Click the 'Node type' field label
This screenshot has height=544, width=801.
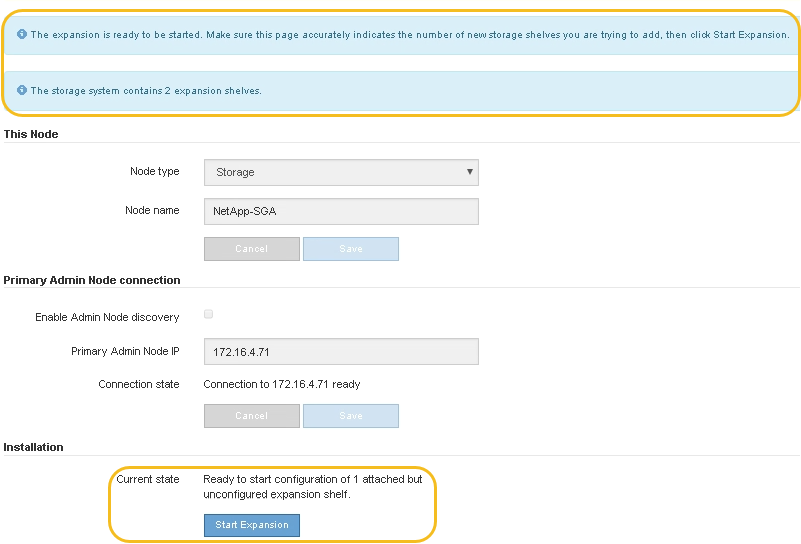[x=155, y=172]
